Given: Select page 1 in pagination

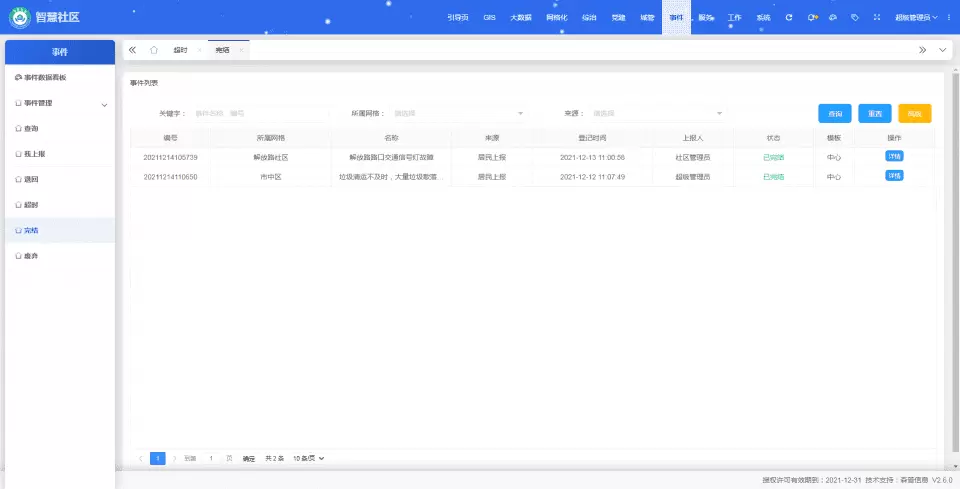Looking at the screenshot, I should (x=157, y=458).
